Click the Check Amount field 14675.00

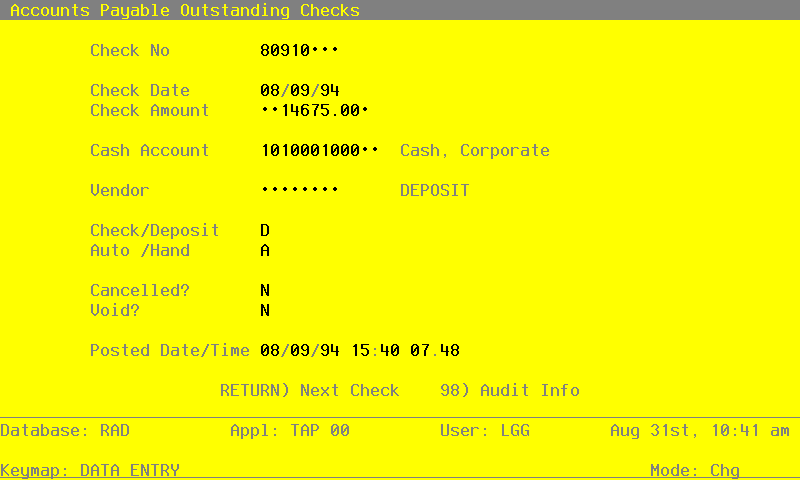314,110
